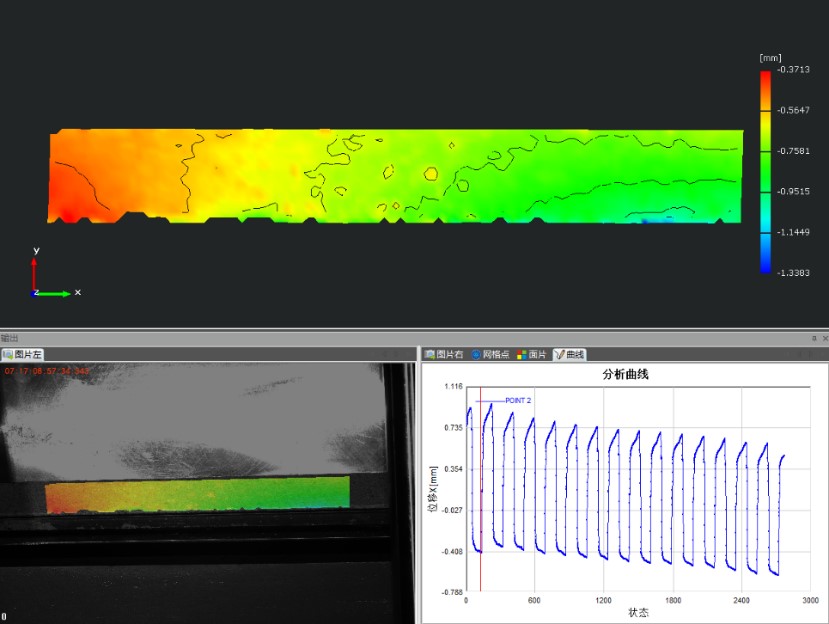This screenshot has width=829, height=624.
Task: Pin the 输出 panel
Action: coord(814,338)
